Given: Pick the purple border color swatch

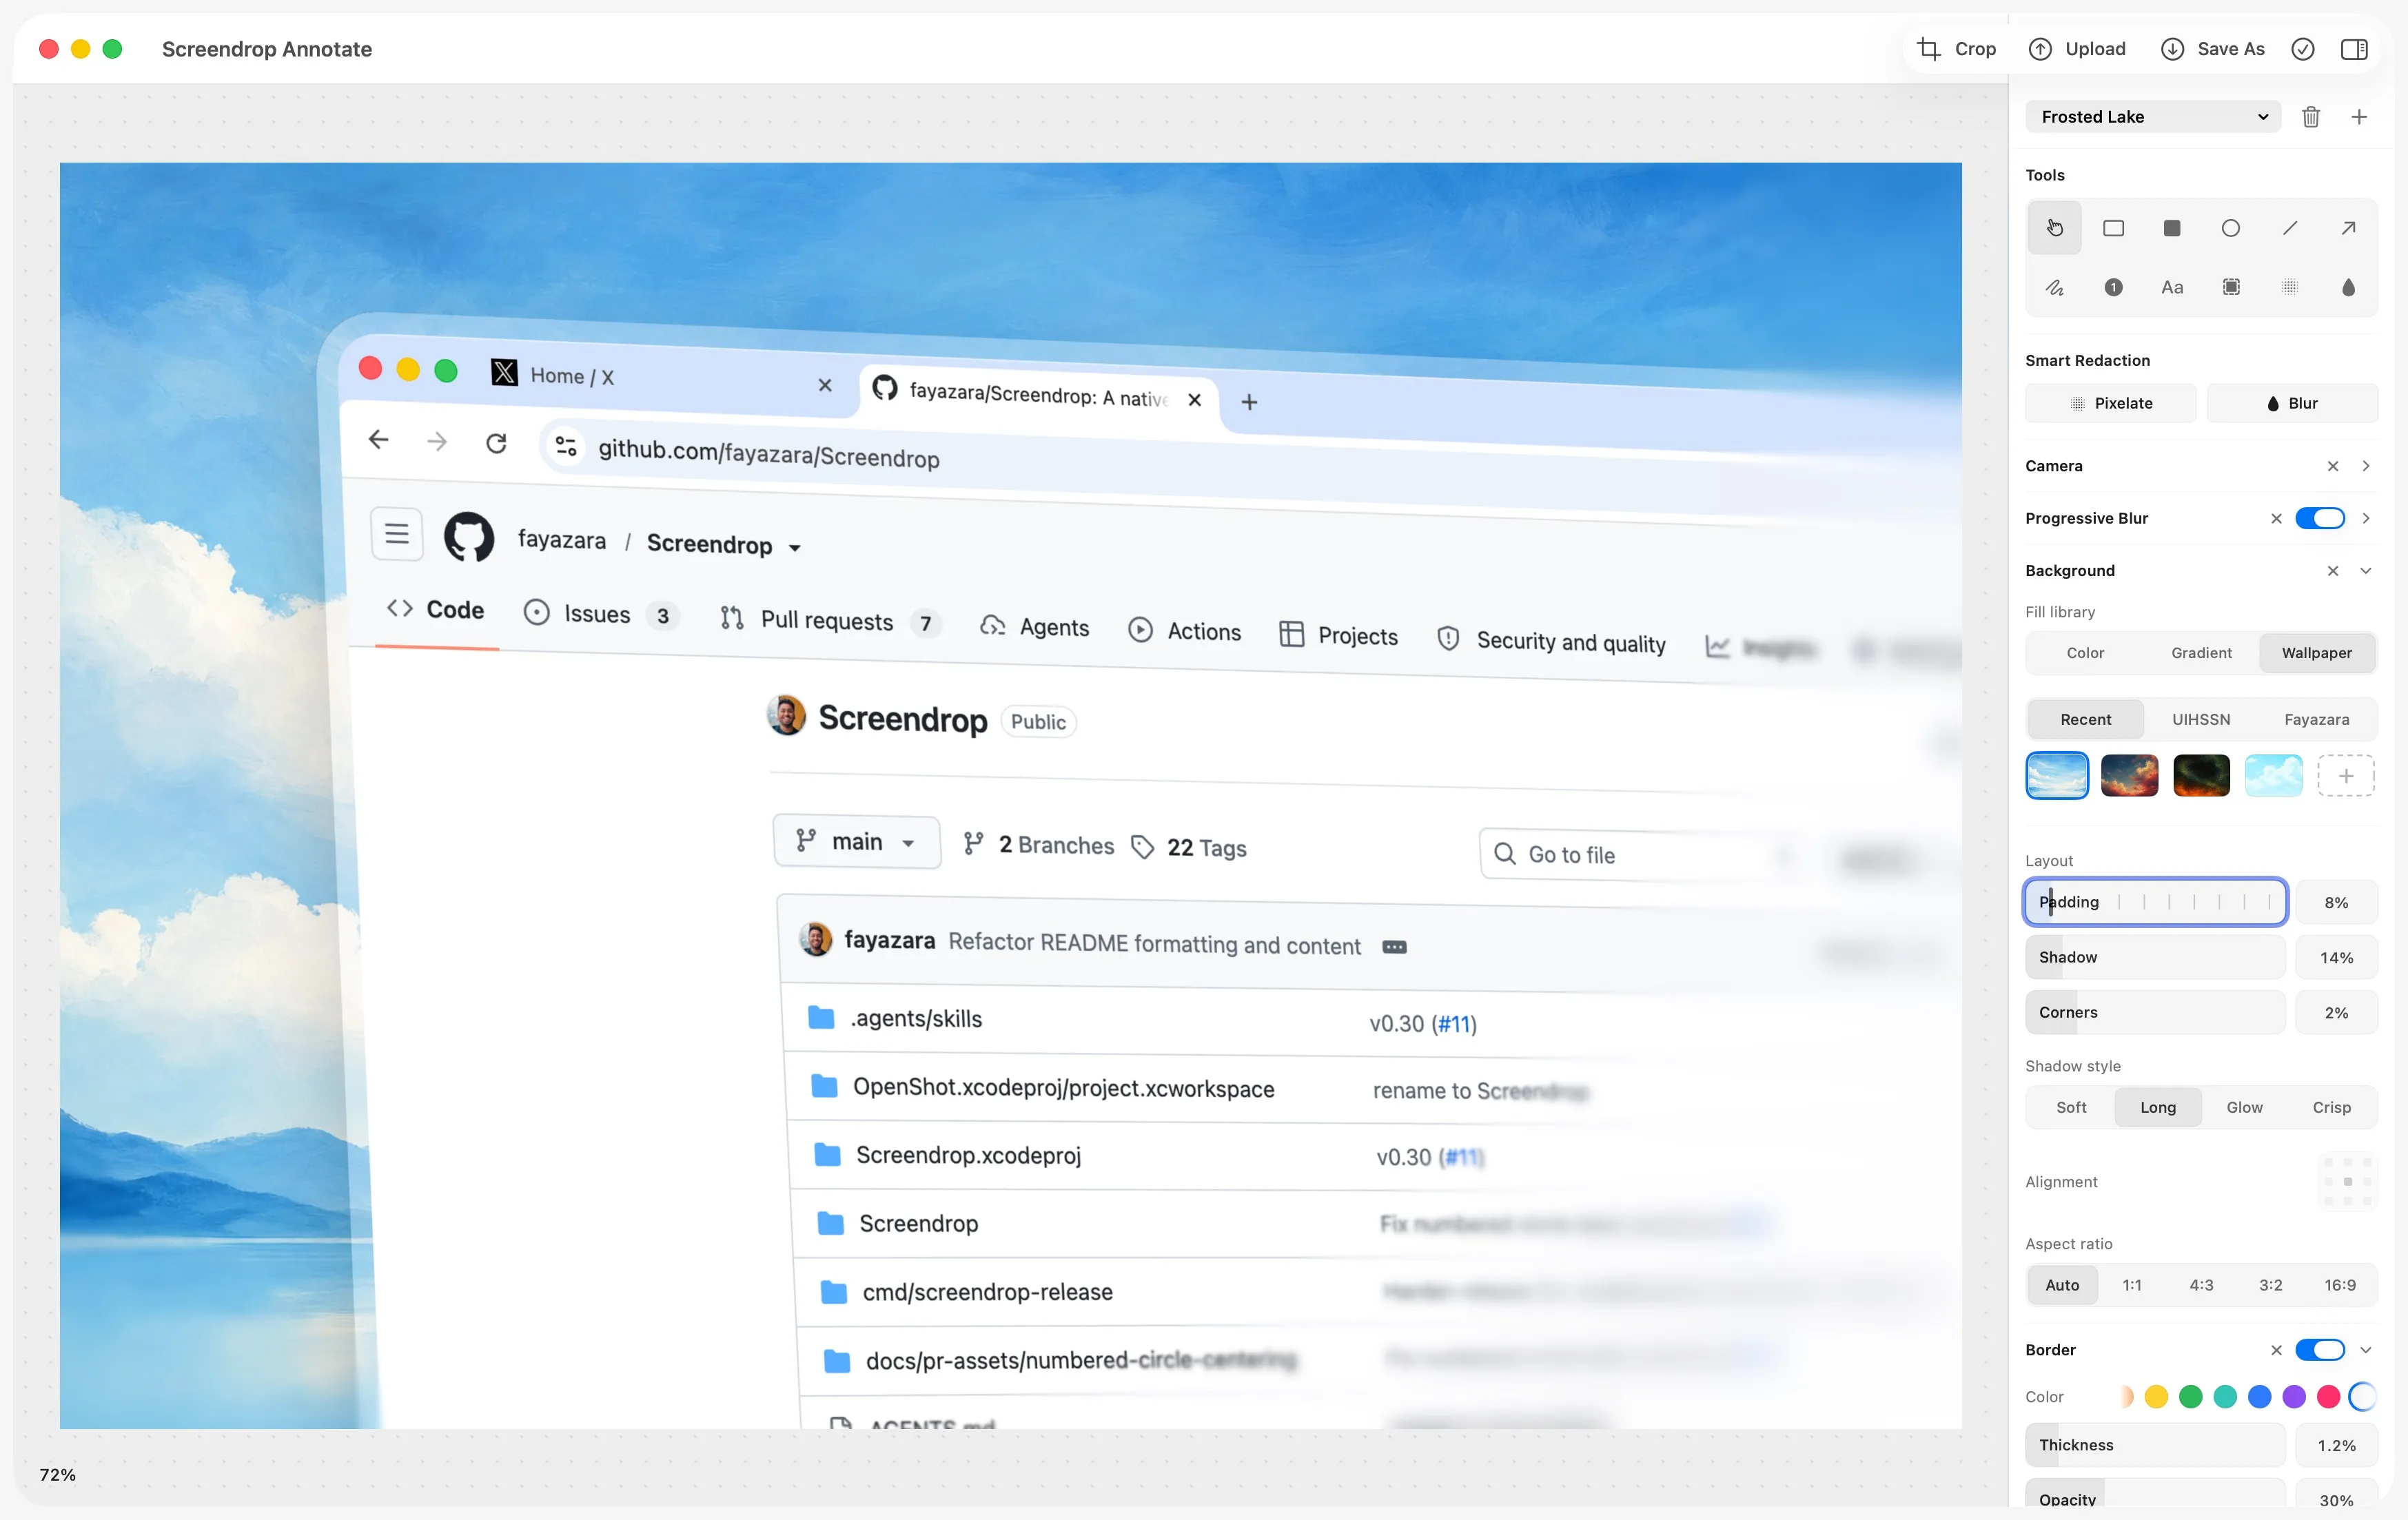Looking at the screenshot, I should point(2294,1397).
